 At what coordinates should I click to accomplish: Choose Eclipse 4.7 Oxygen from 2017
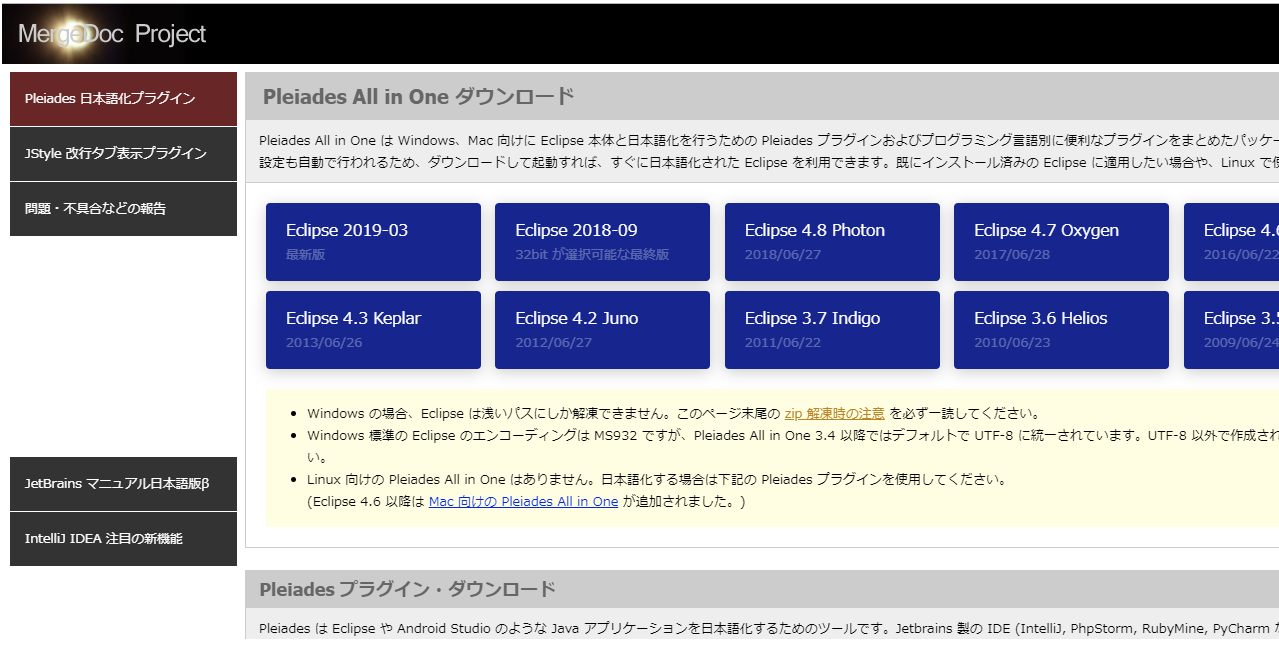pyautogui.click(x=1060, y=242)
